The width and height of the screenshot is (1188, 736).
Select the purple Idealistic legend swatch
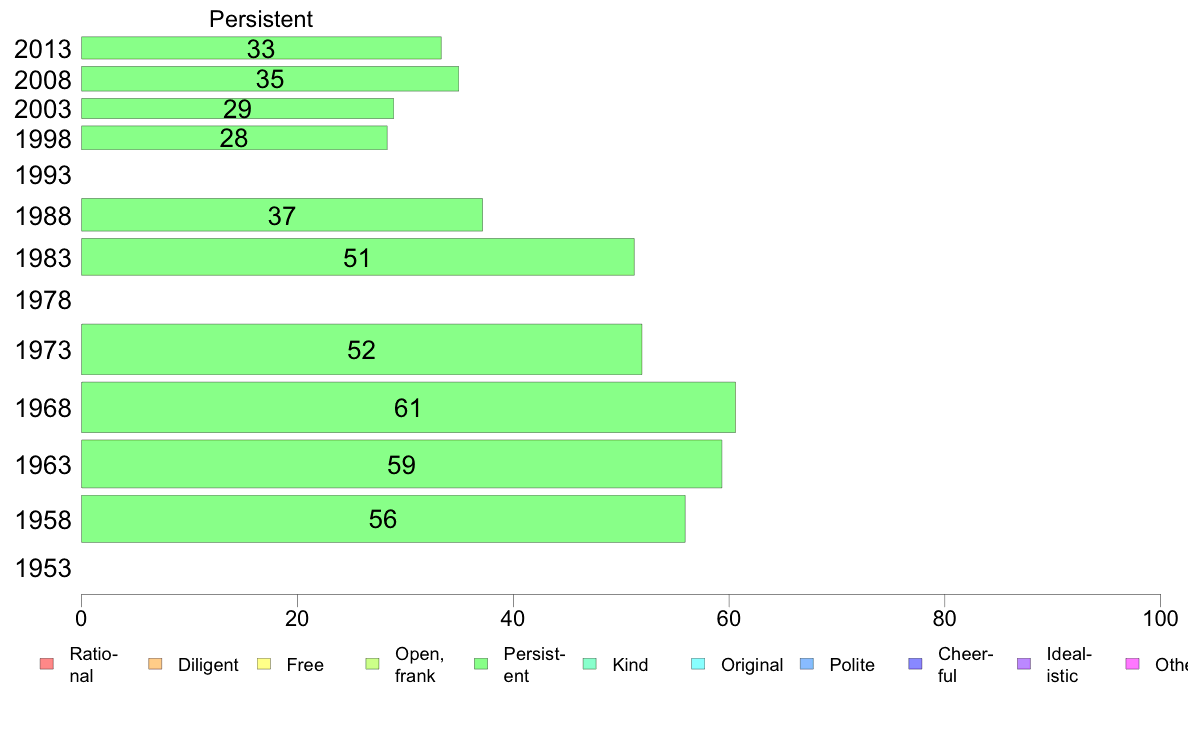point(1024,664)
